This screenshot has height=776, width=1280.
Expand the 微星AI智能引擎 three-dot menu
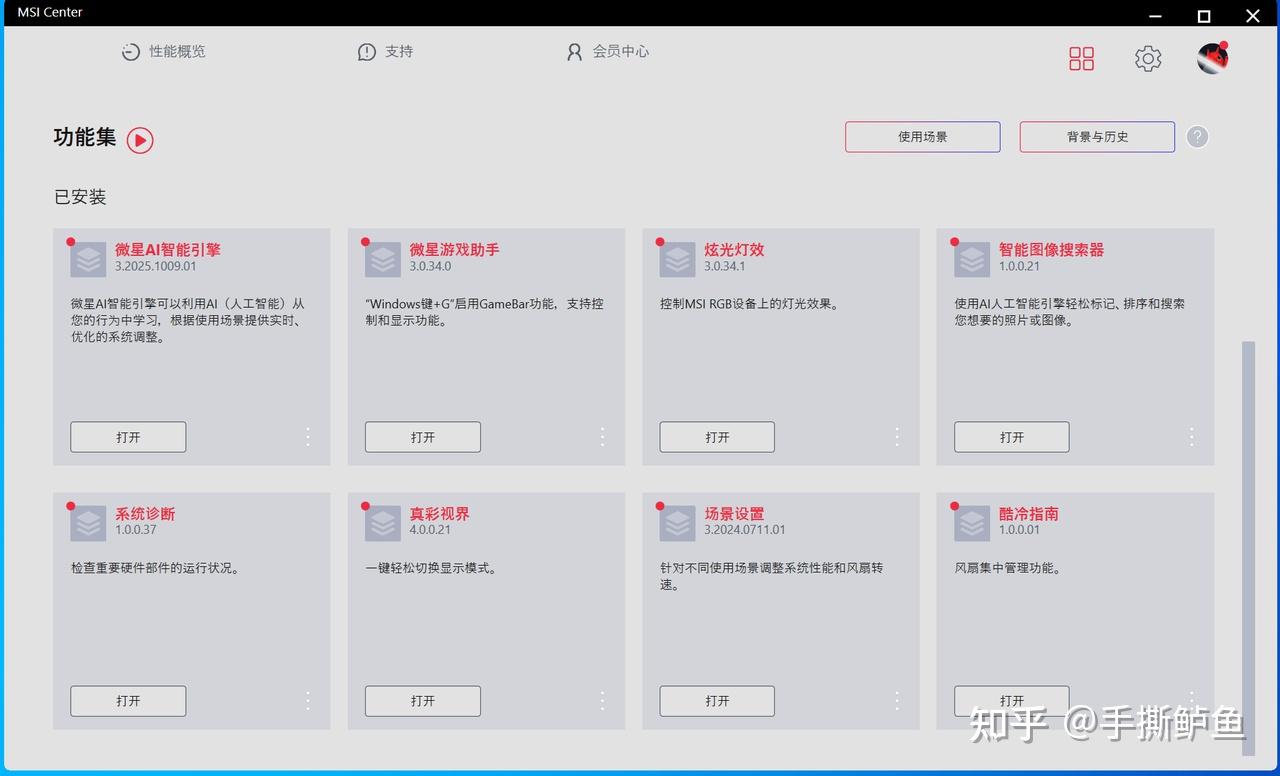click(x=308, y=437)
